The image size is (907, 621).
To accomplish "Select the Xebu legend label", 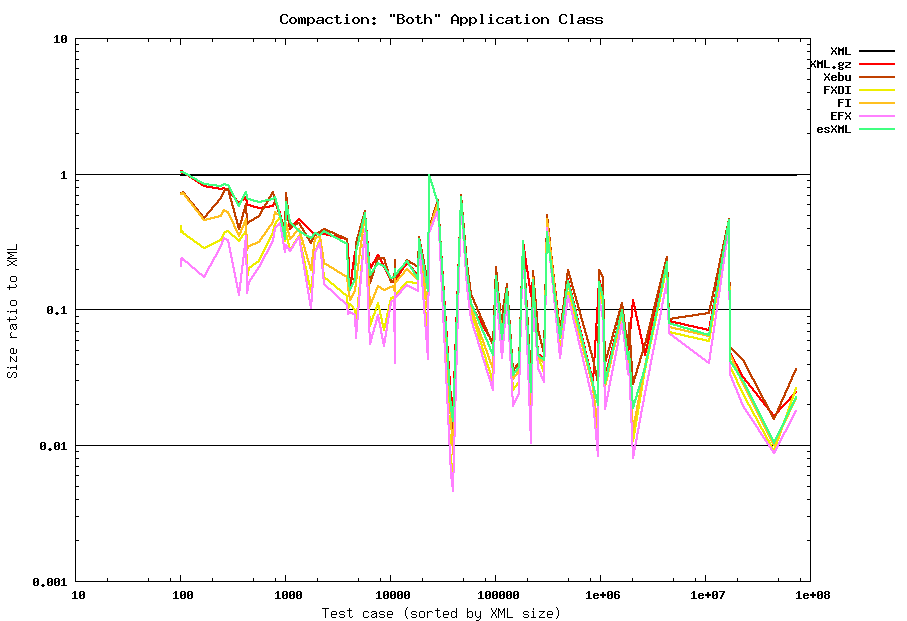I will coord(837,77).
